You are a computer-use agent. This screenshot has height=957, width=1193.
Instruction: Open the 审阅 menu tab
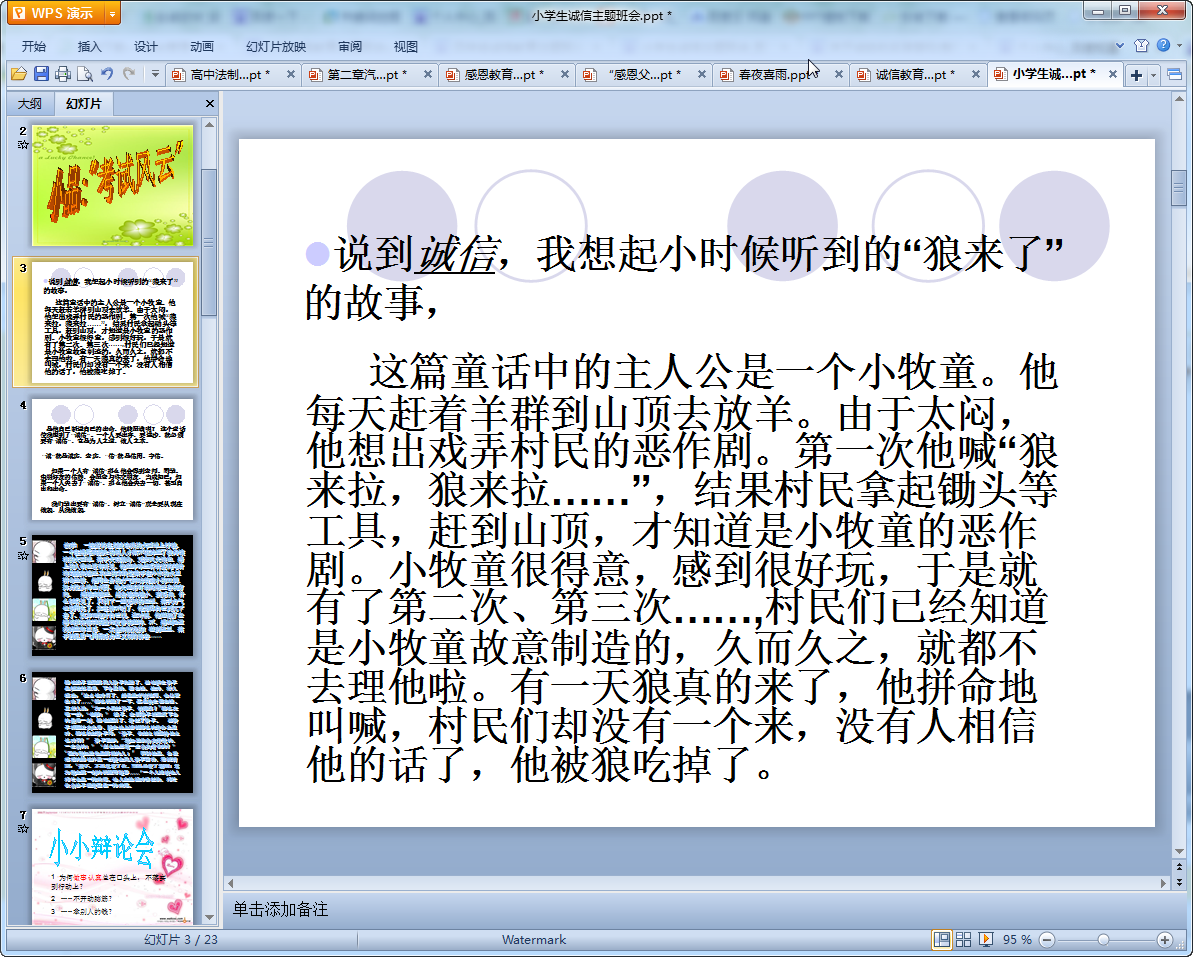click(350, 46)
